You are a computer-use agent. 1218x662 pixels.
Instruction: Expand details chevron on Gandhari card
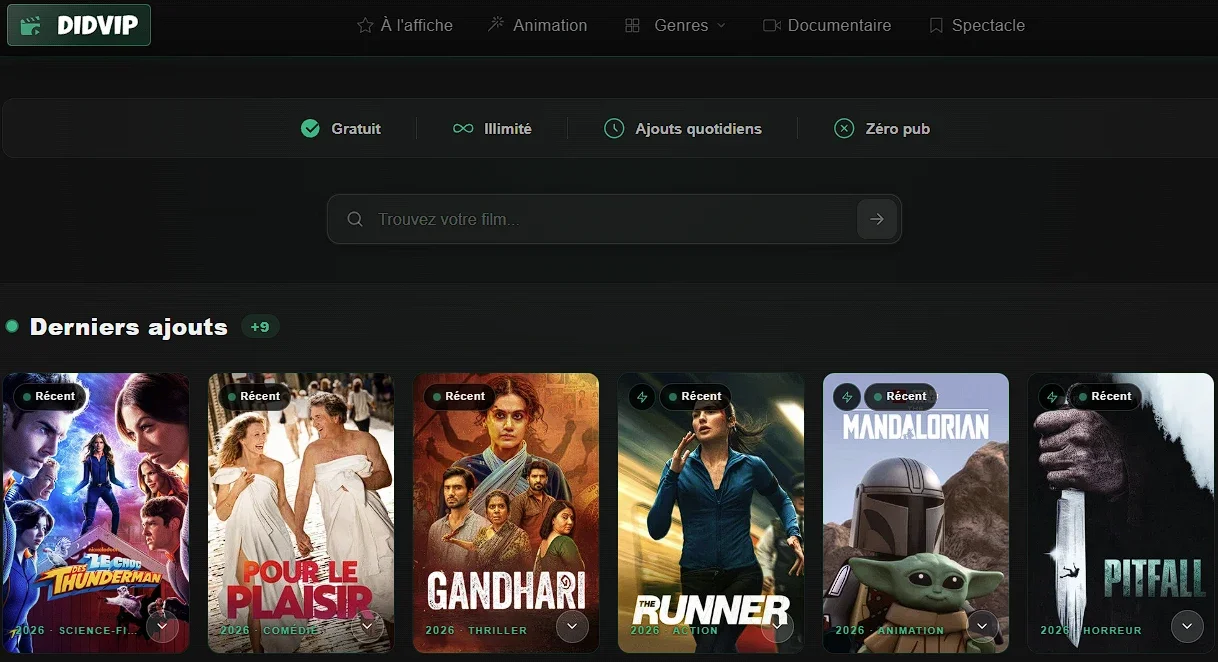pos(572,627)
